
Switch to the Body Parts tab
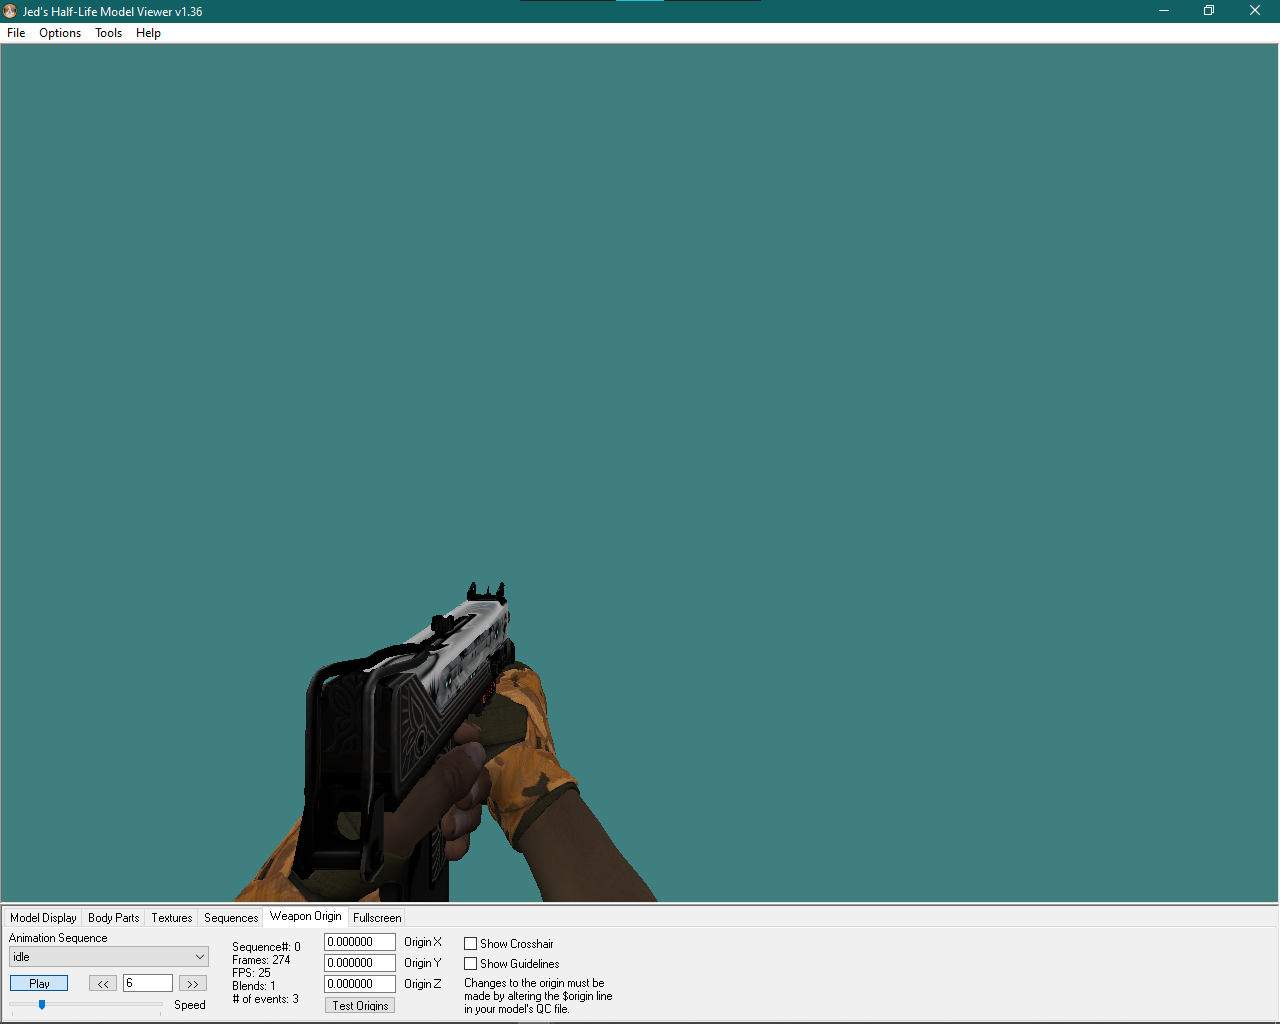113,918
